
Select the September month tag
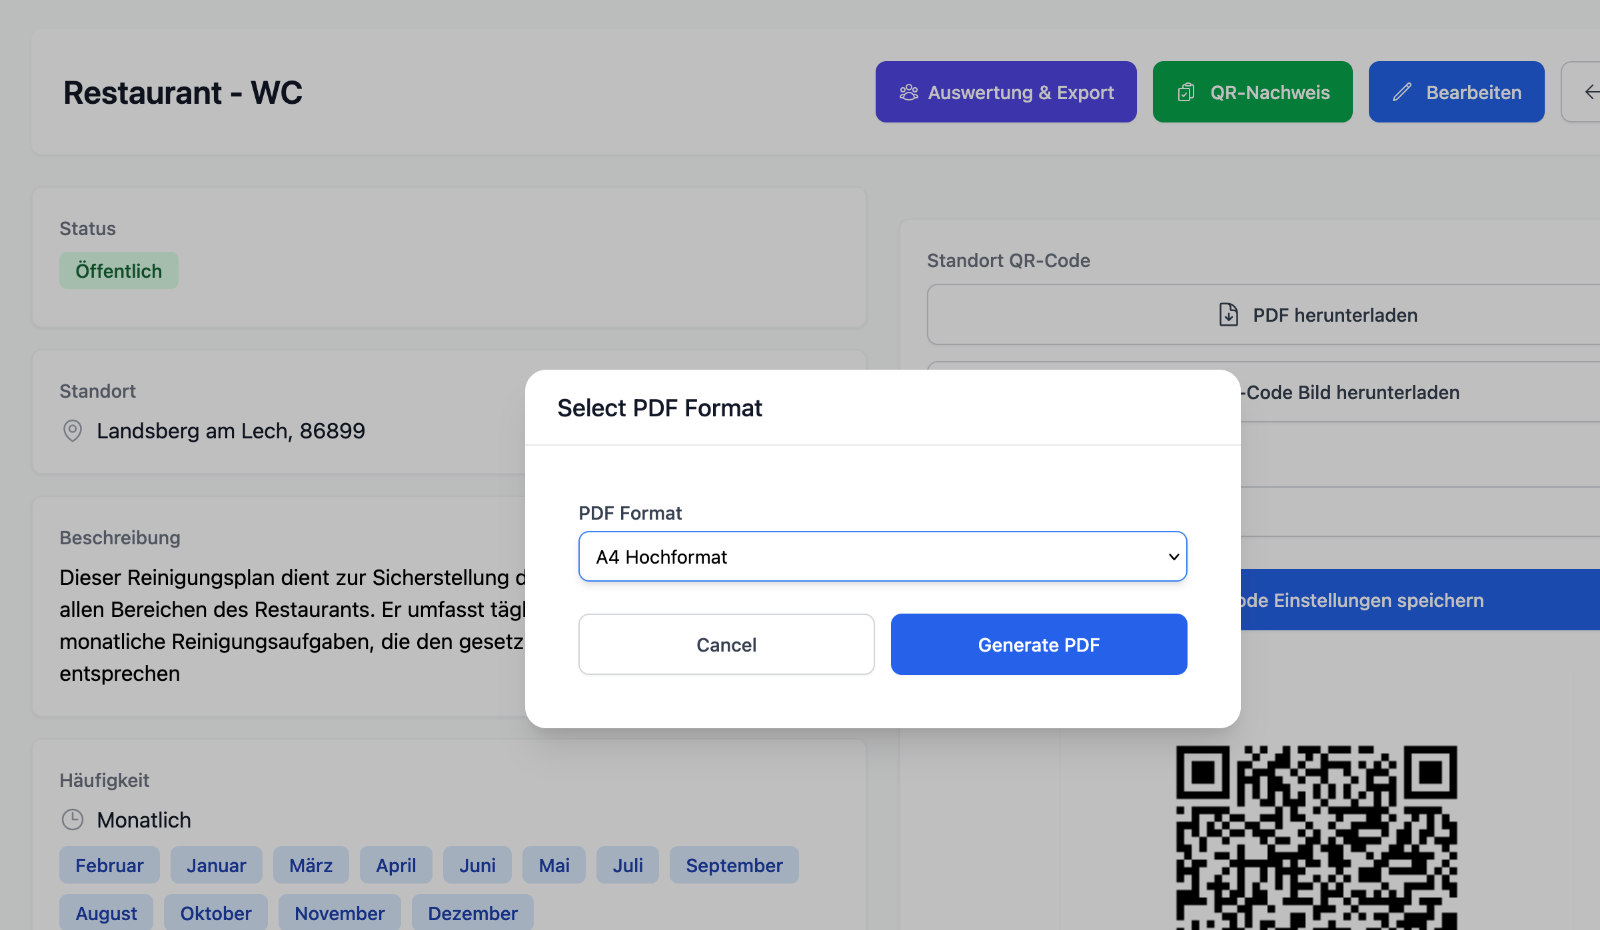(734, 866)
